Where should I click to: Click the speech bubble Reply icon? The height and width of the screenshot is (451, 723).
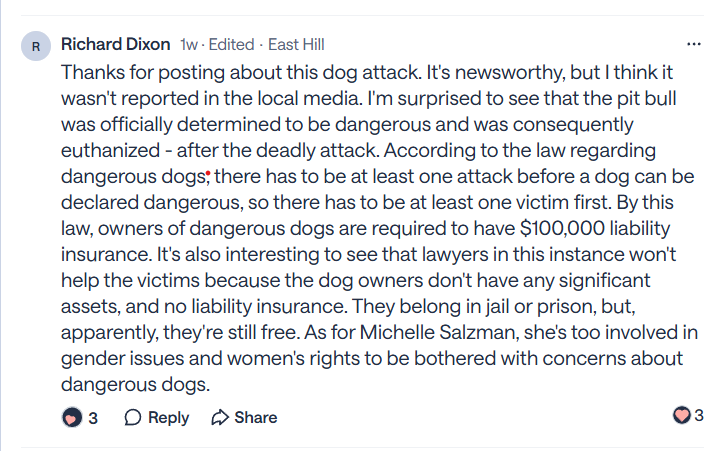pos(132,417)
